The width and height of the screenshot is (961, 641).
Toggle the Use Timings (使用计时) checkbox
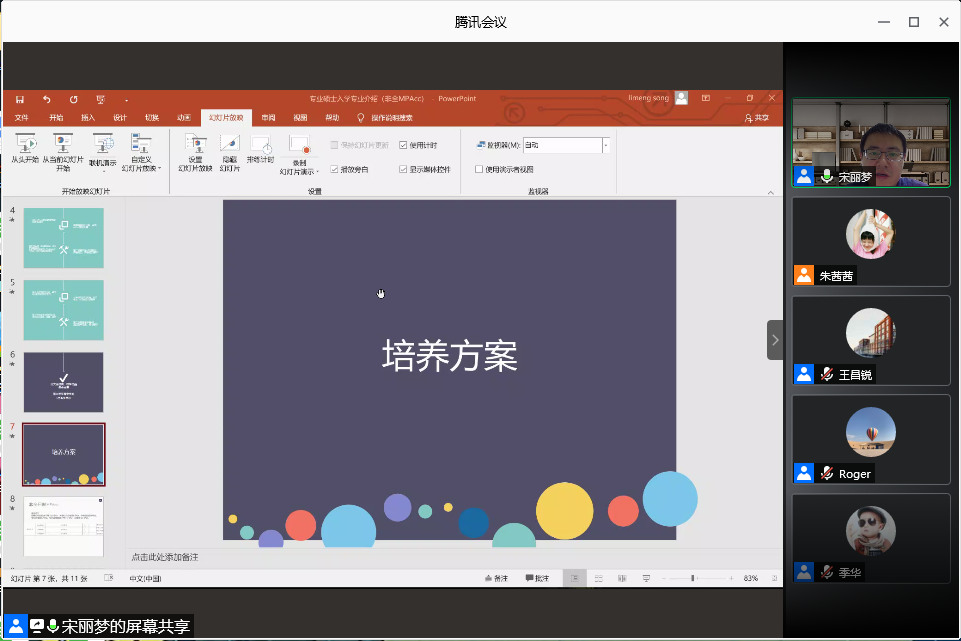(x=403, y=145)
